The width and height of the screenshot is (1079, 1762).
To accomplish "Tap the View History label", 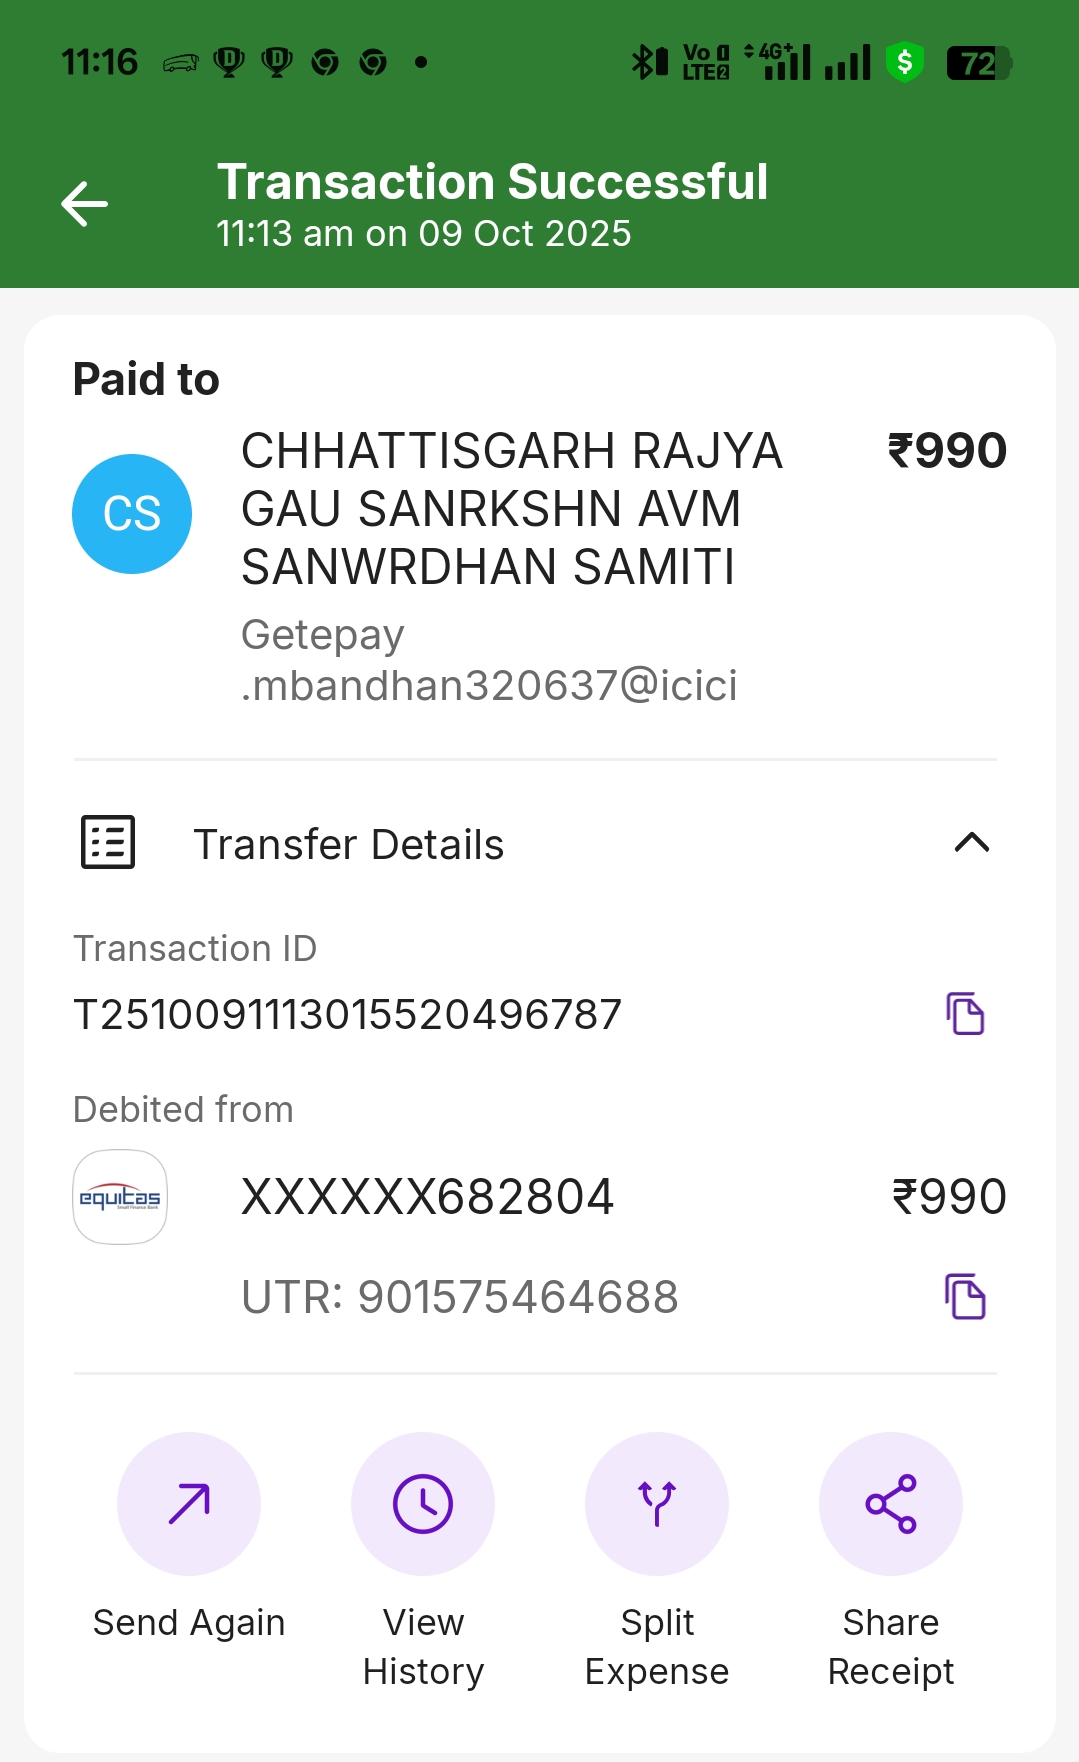I will (423, 1646).
